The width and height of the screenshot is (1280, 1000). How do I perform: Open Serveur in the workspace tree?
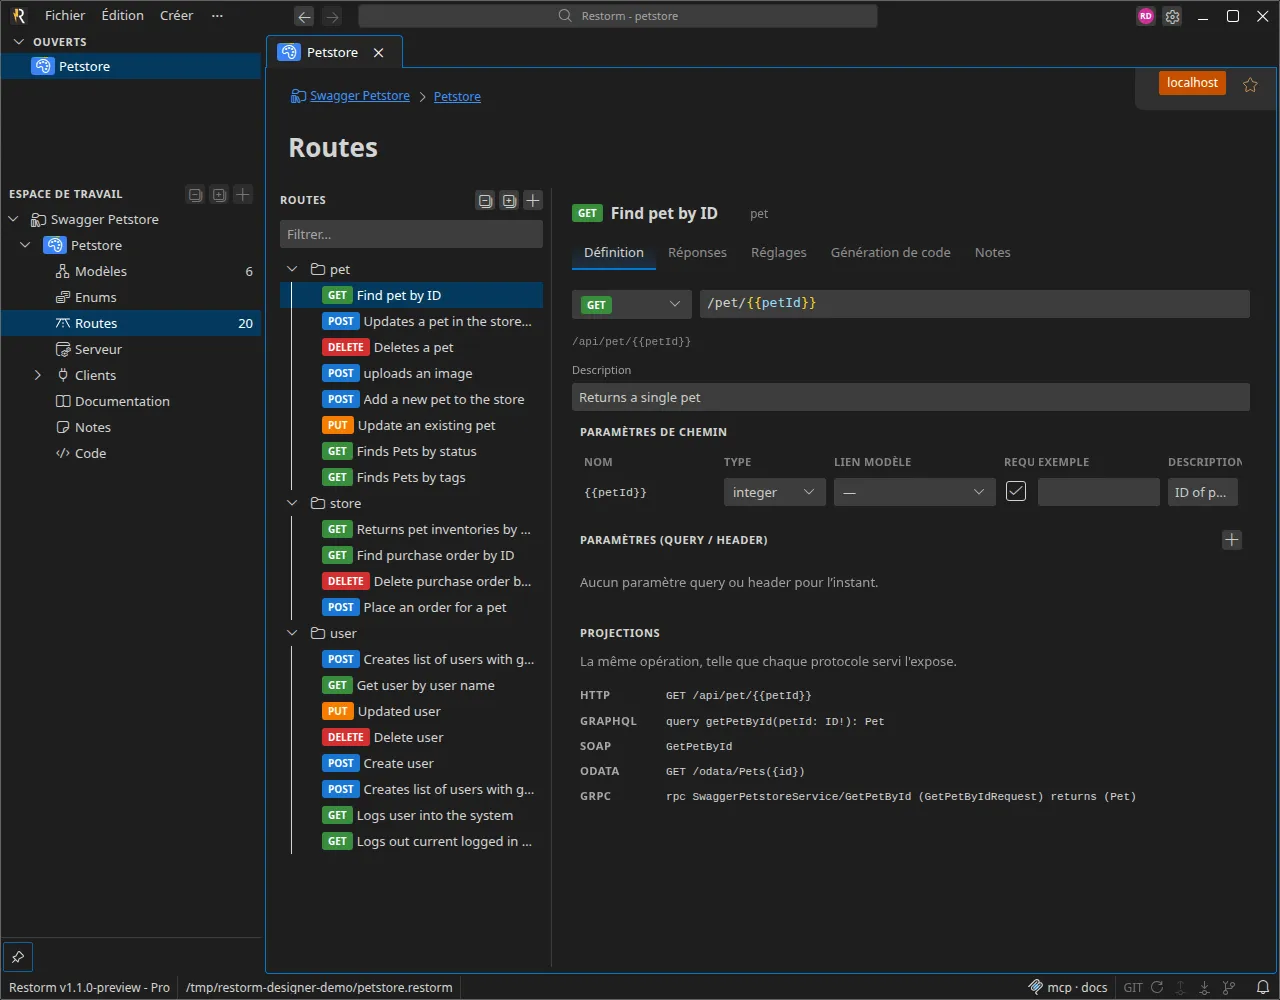point(131,349)
